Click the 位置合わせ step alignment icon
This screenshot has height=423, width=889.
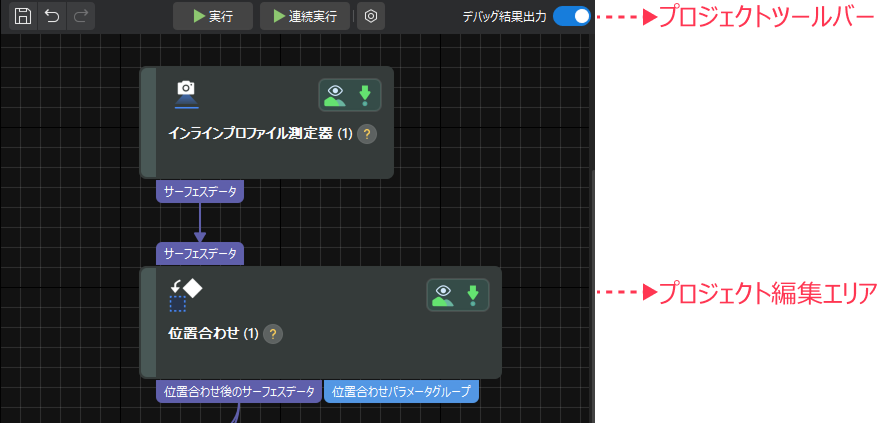[185, 296]
